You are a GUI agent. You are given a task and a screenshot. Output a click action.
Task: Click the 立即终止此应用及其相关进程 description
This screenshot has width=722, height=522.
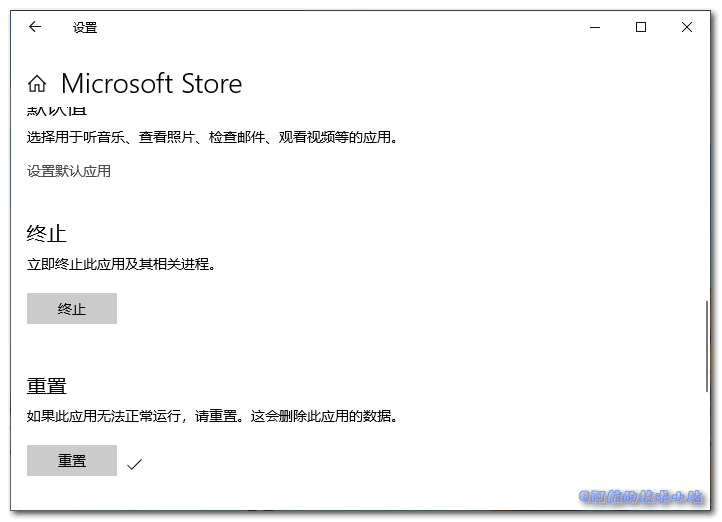pyautogui.click(x=121, y=265)
